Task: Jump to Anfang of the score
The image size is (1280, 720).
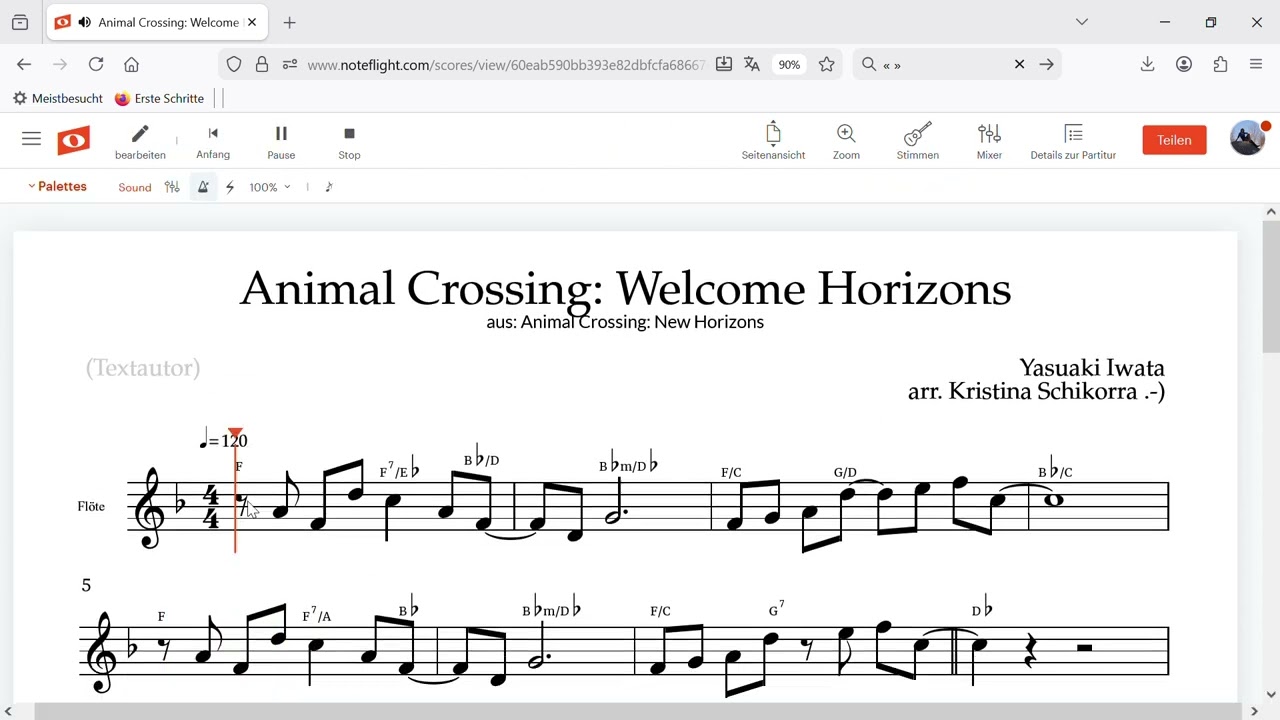Action: click(213, 141)
